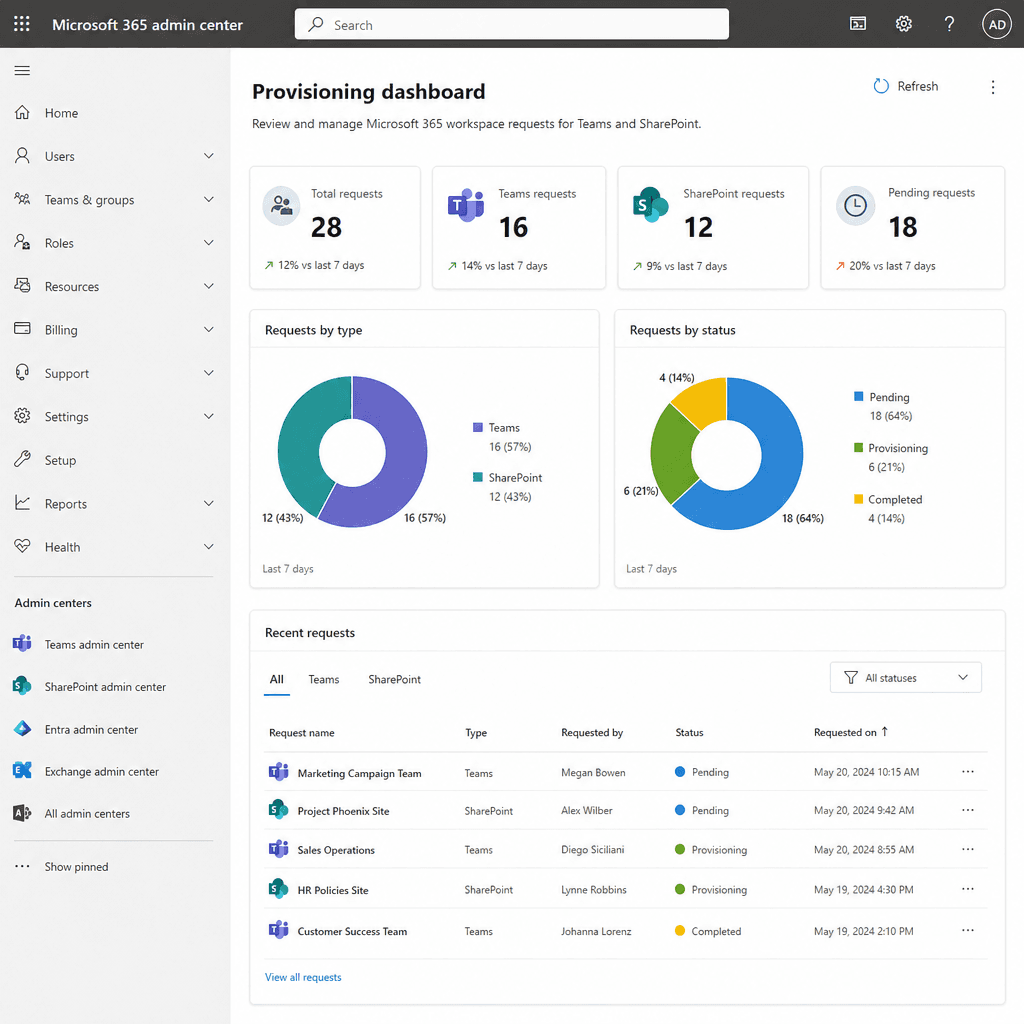The height and width of the screenshot is (1024, 1024).
Task: Expand the Support nav section
Action: click(x=209, y=373)
